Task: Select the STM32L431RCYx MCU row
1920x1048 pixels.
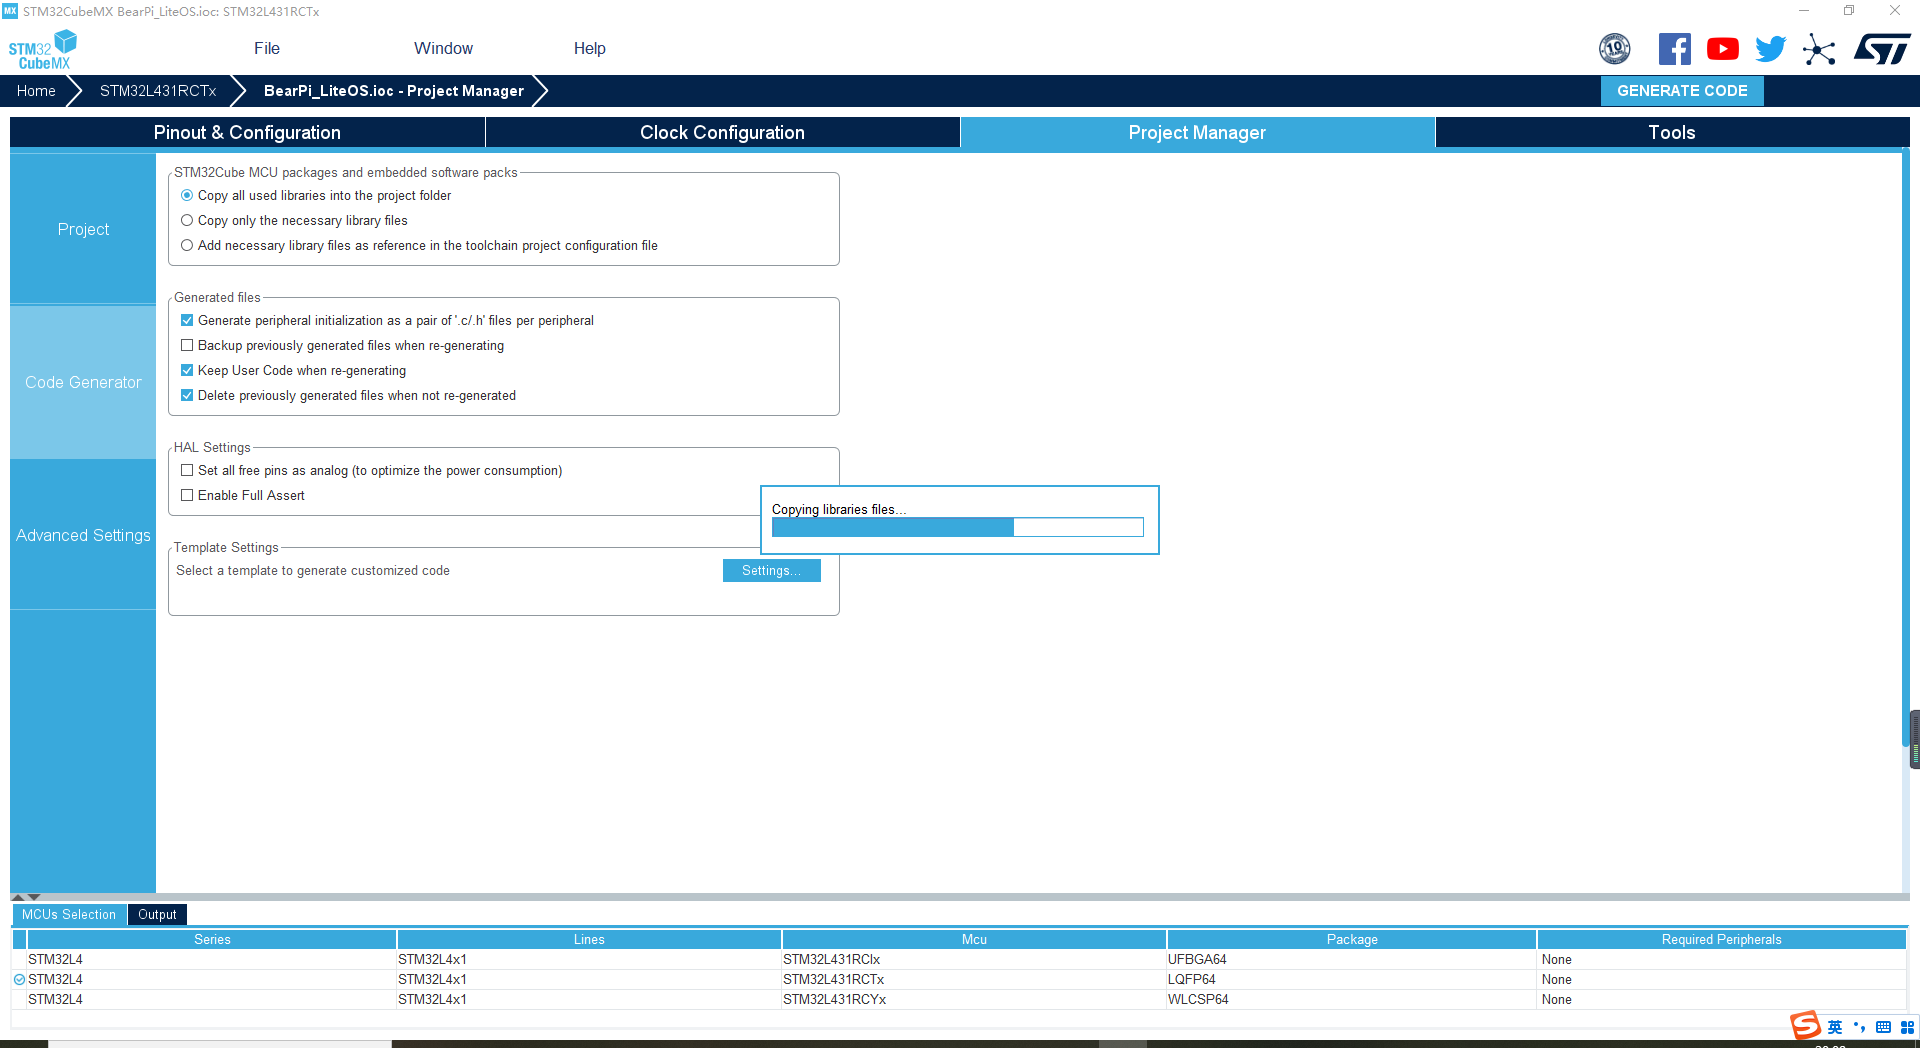Action: (x=959, y=1000)
